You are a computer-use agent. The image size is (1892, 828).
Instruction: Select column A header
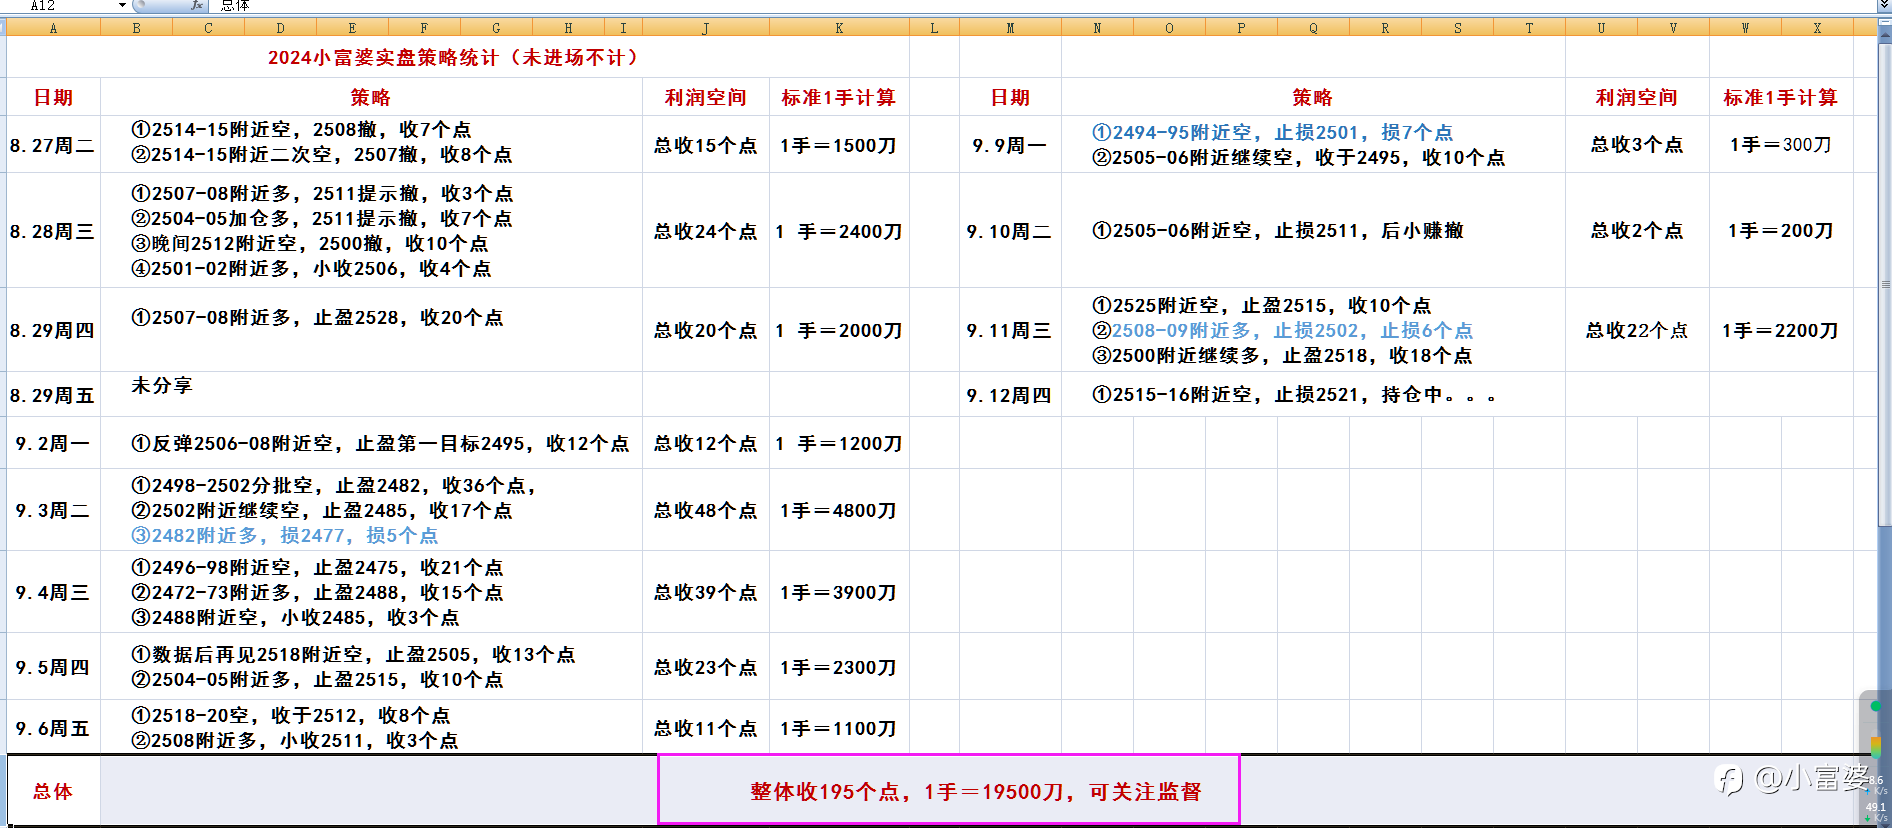click(x=54, y=28)
